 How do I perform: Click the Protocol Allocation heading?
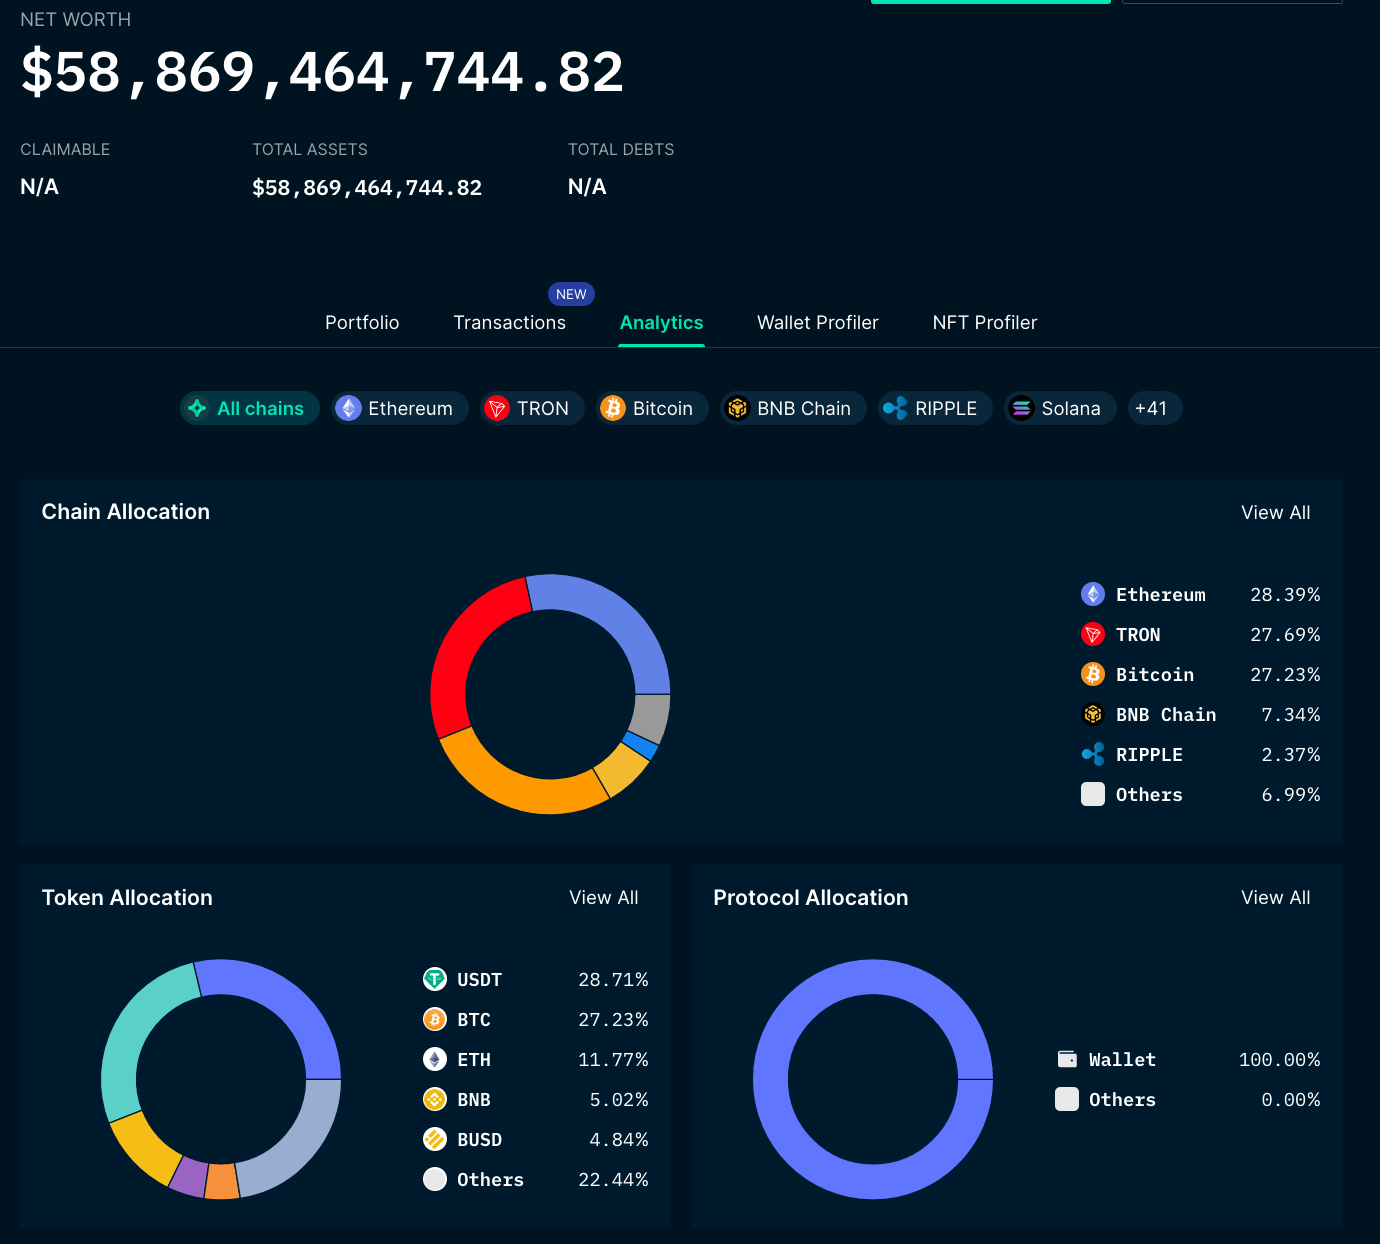pos(811,897)
